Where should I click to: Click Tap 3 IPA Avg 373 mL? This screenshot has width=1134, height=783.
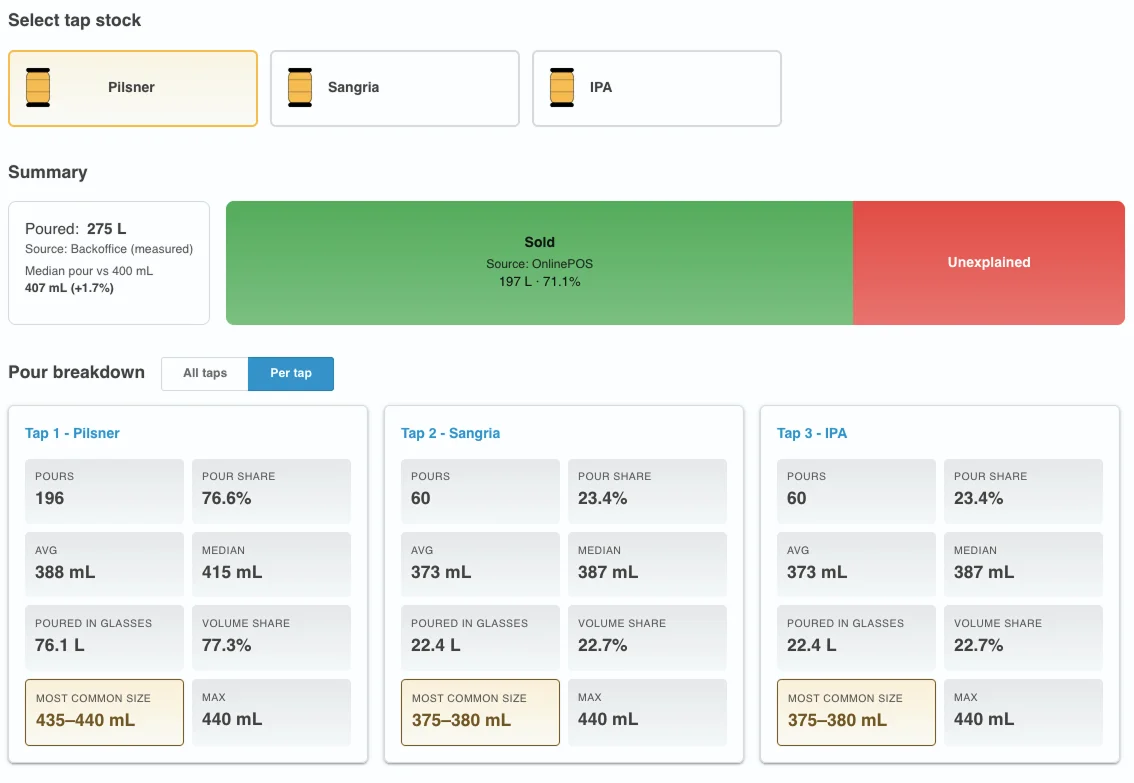[856, 565]
